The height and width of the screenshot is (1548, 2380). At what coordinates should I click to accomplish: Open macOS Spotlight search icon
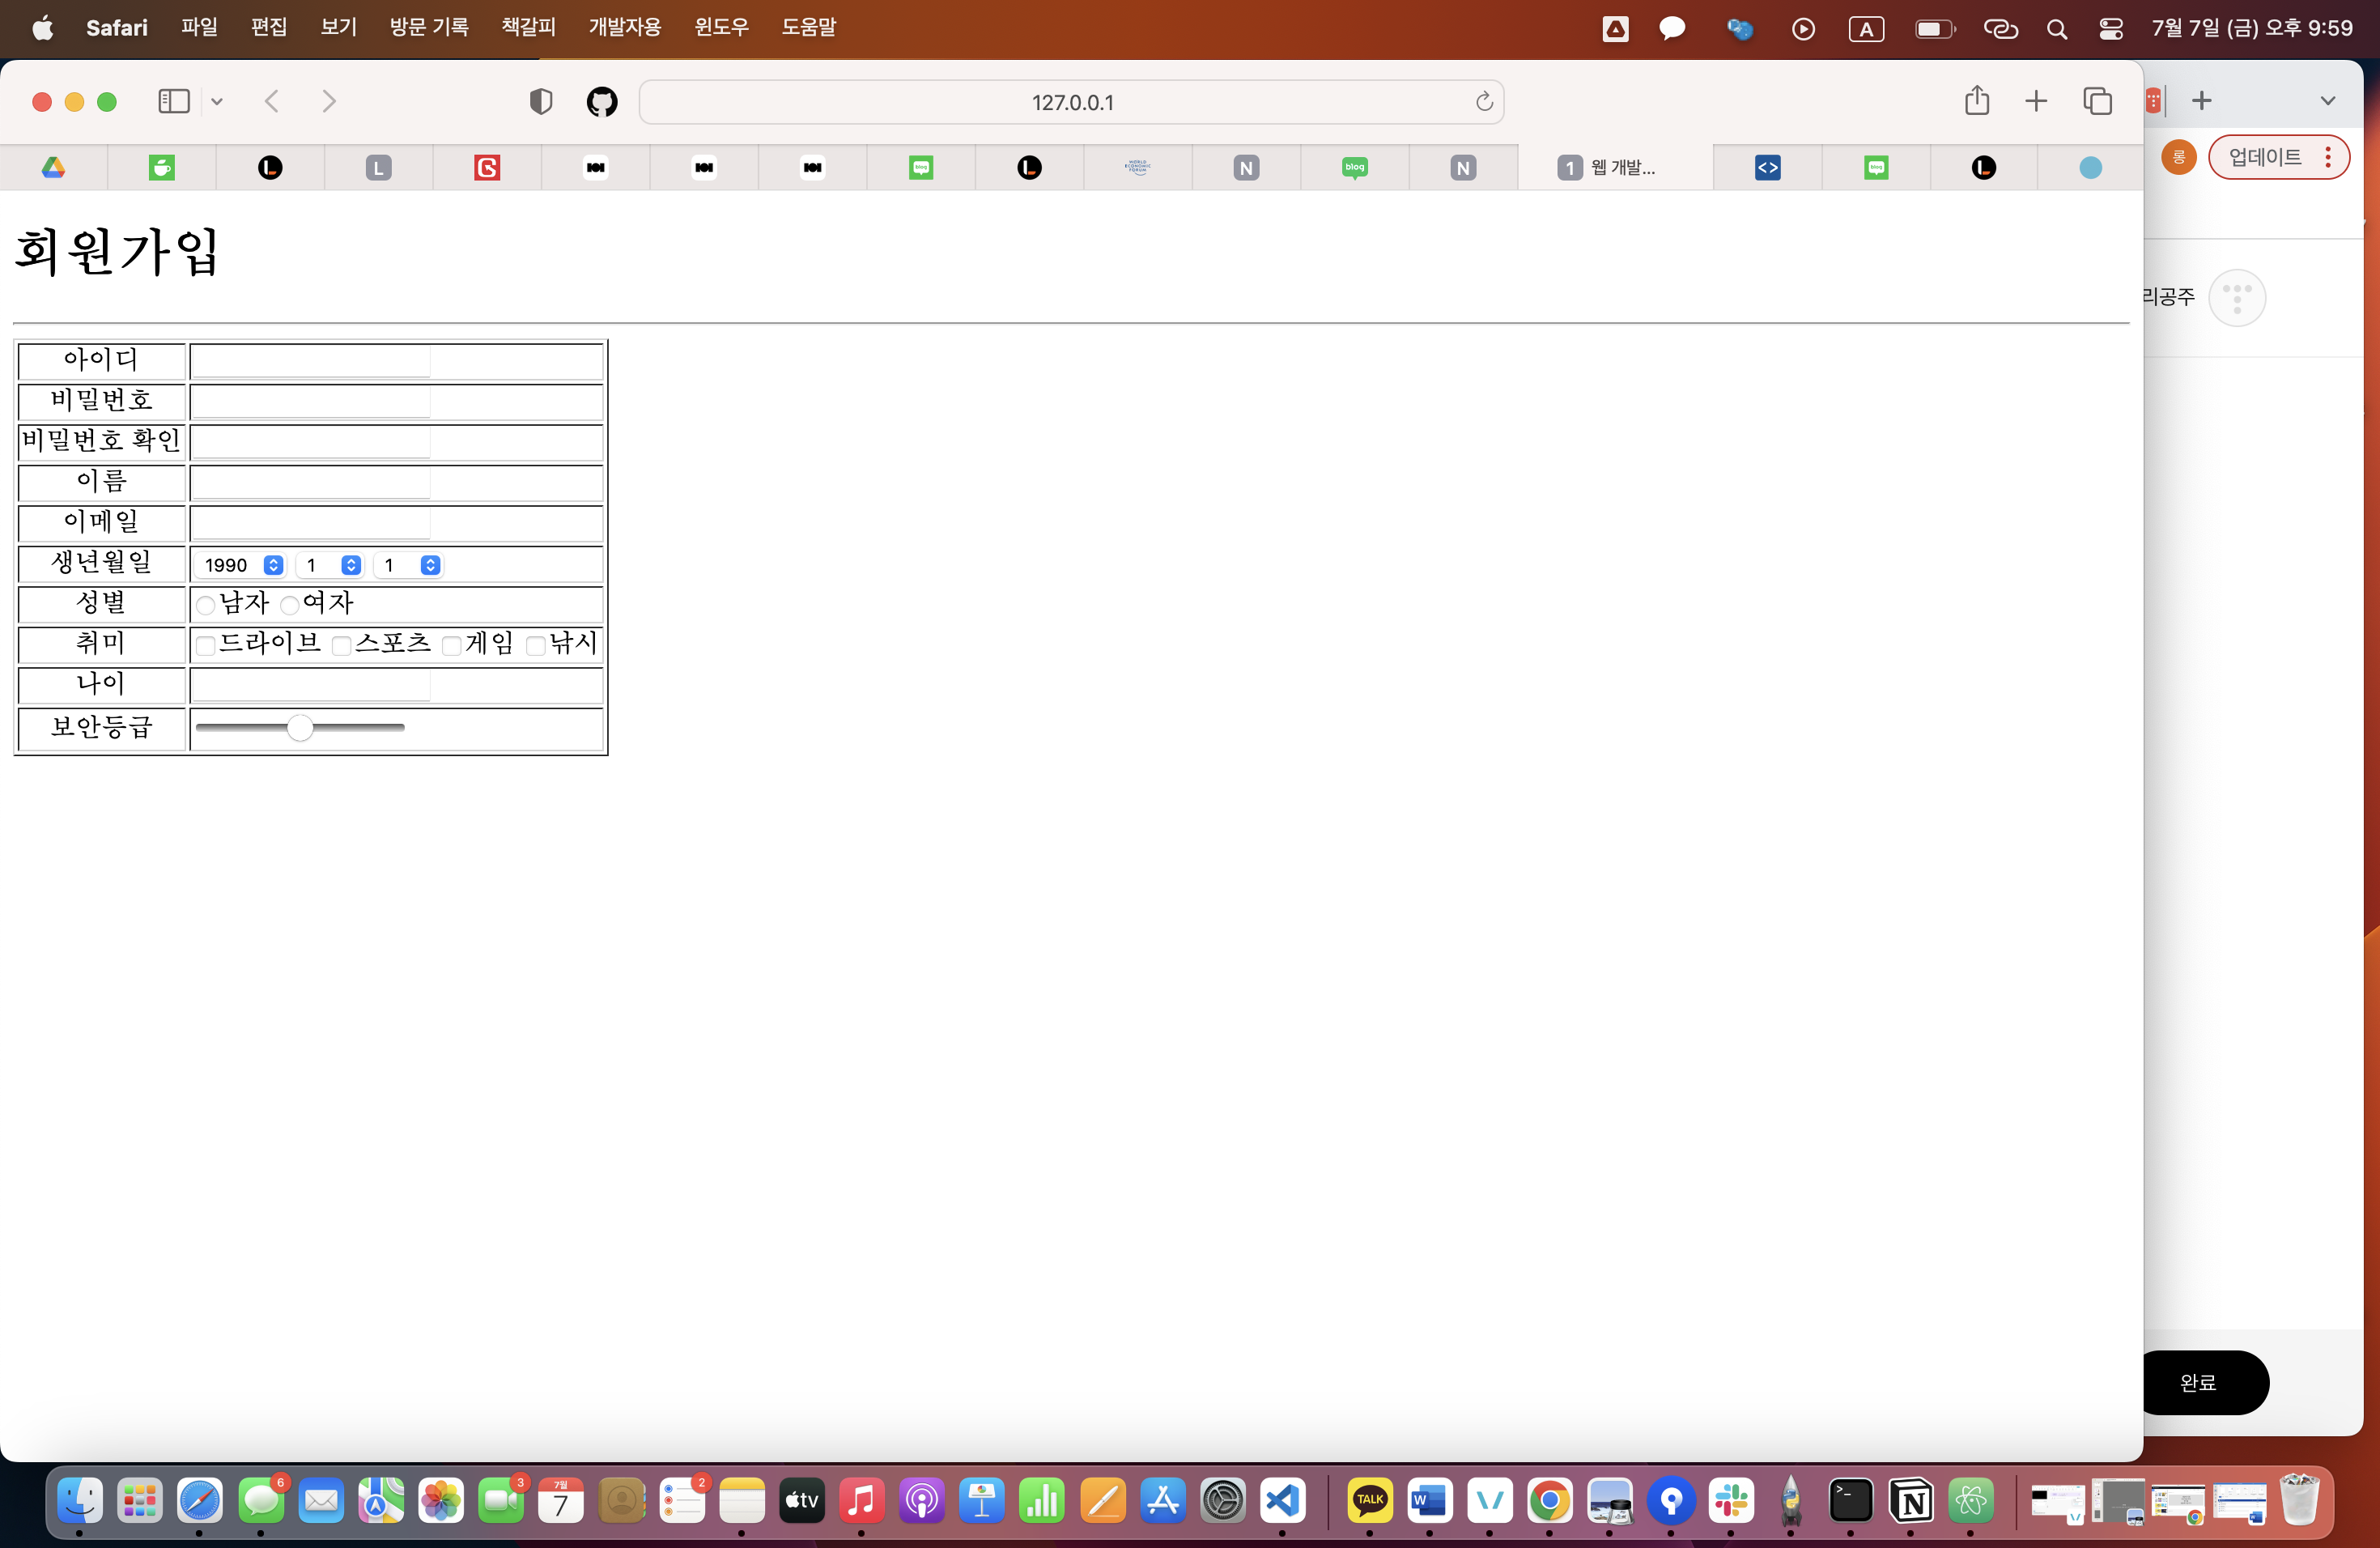click(x=2056, y=29)
